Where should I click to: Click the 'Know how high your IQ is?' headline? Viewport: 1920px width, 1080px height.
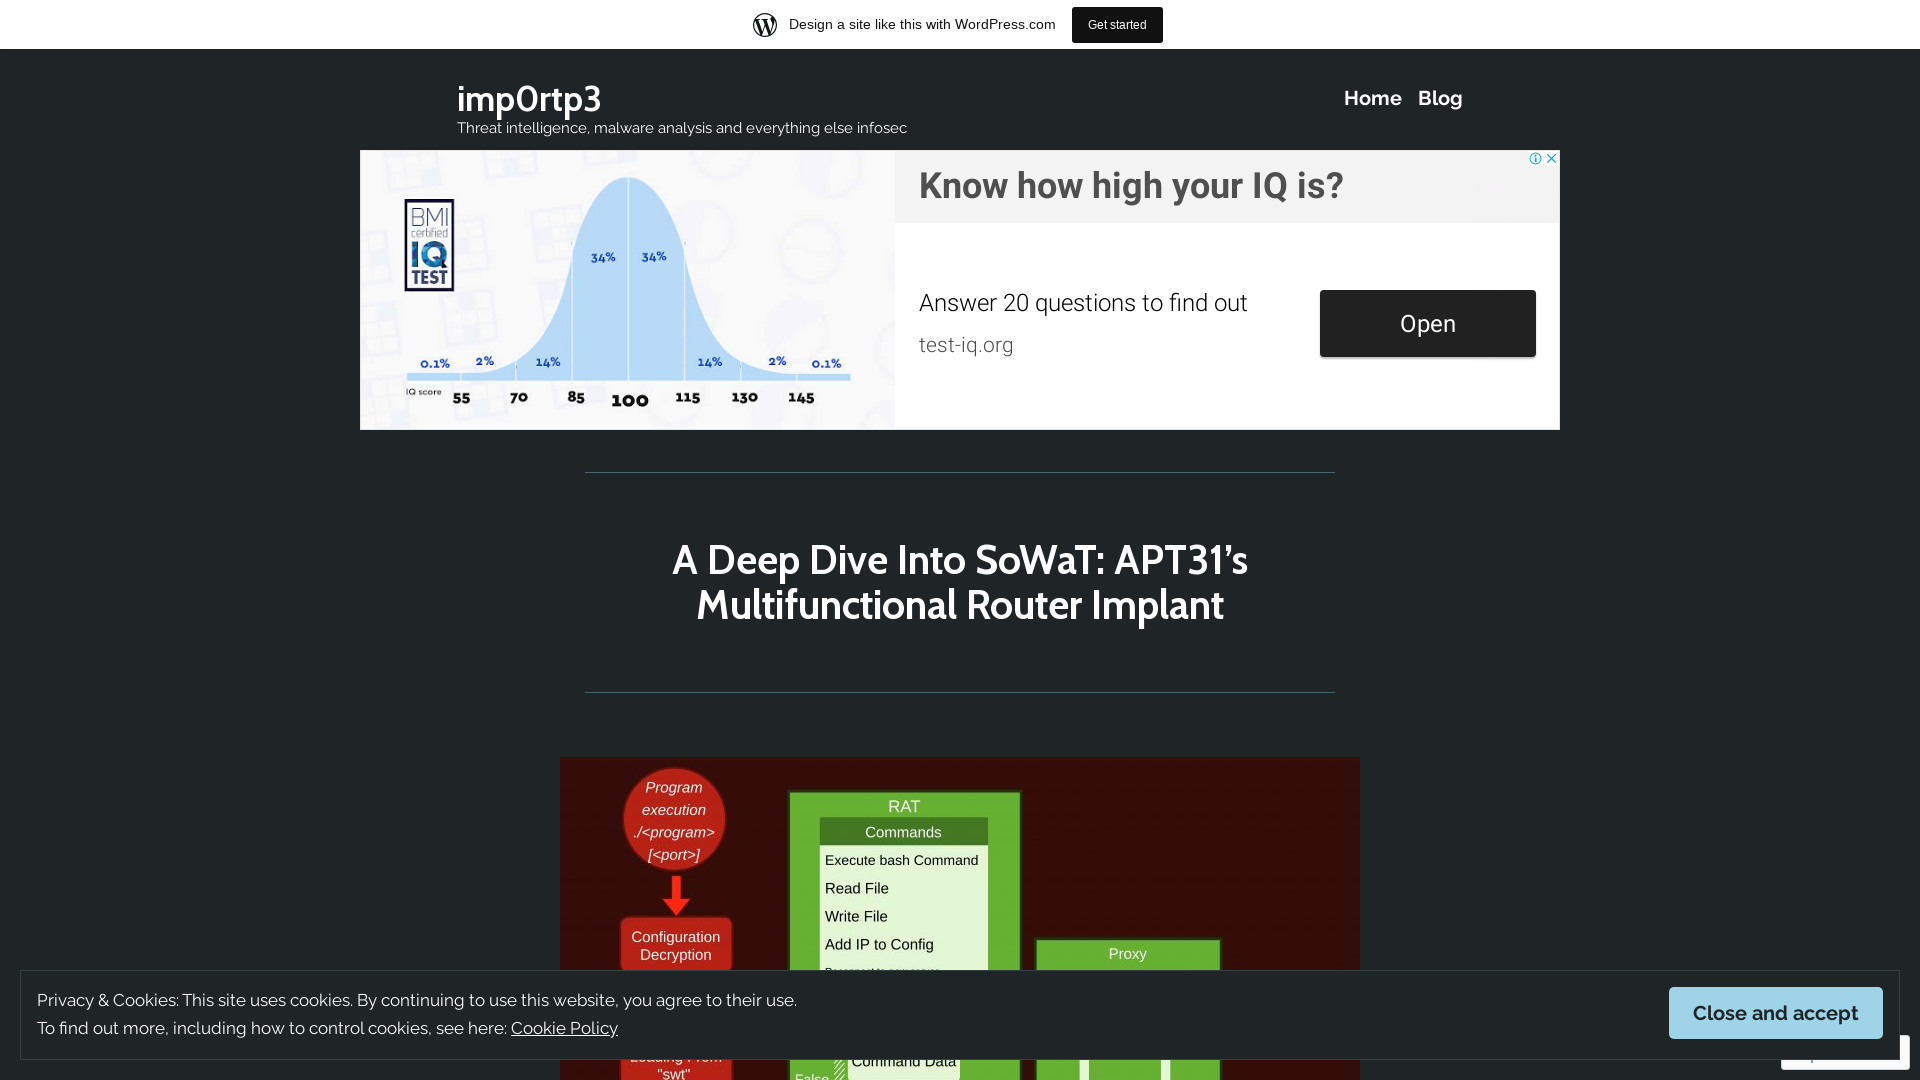1131,186
